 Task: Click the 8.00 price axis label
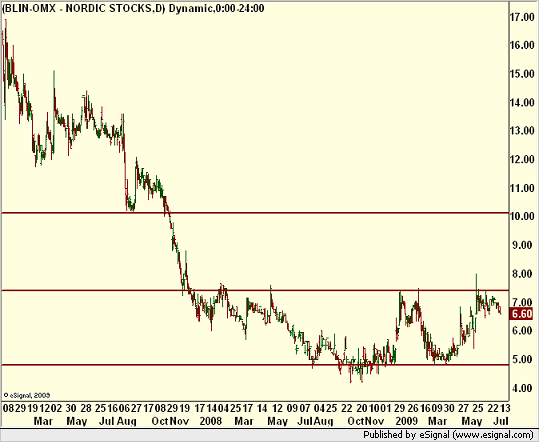point(522,274)
